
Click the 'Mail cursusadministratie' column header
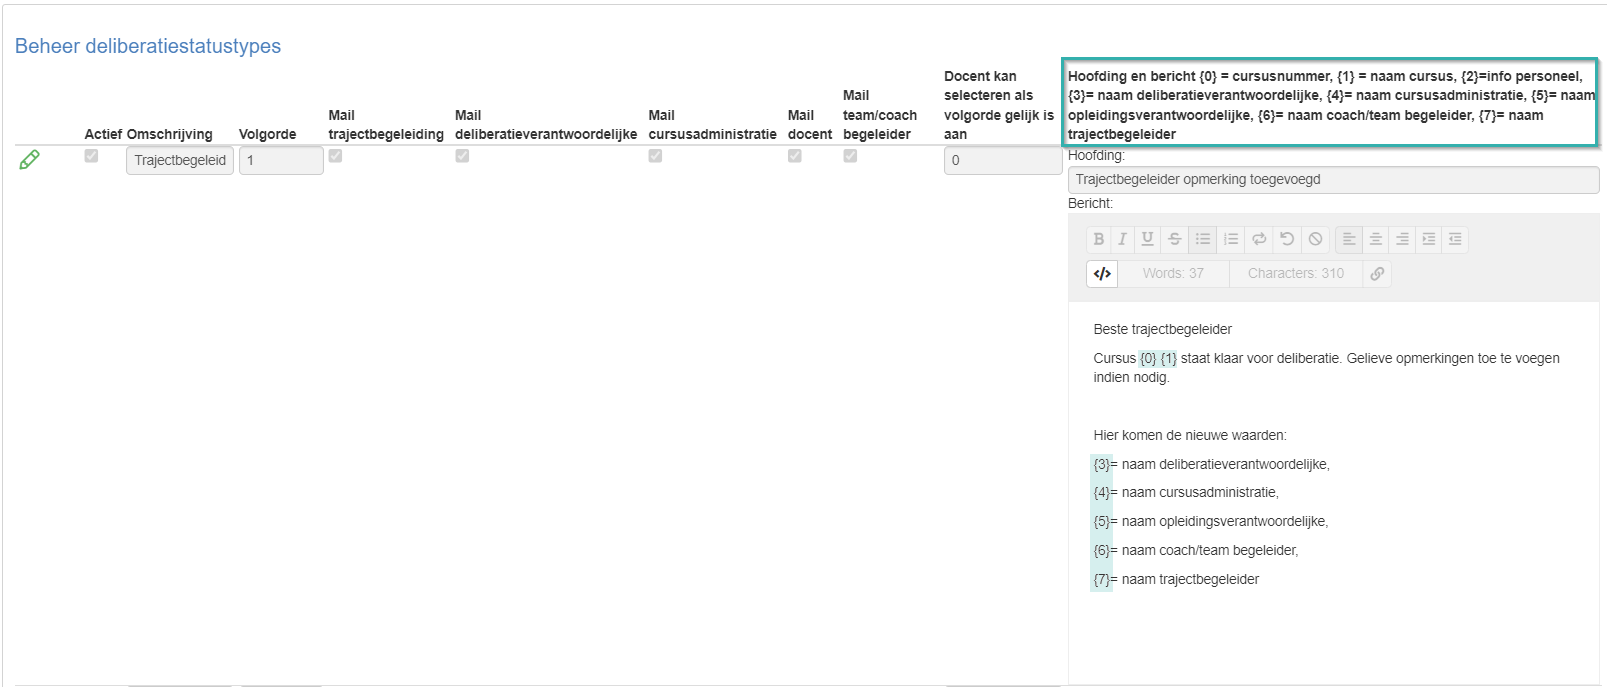click(712, 125)
